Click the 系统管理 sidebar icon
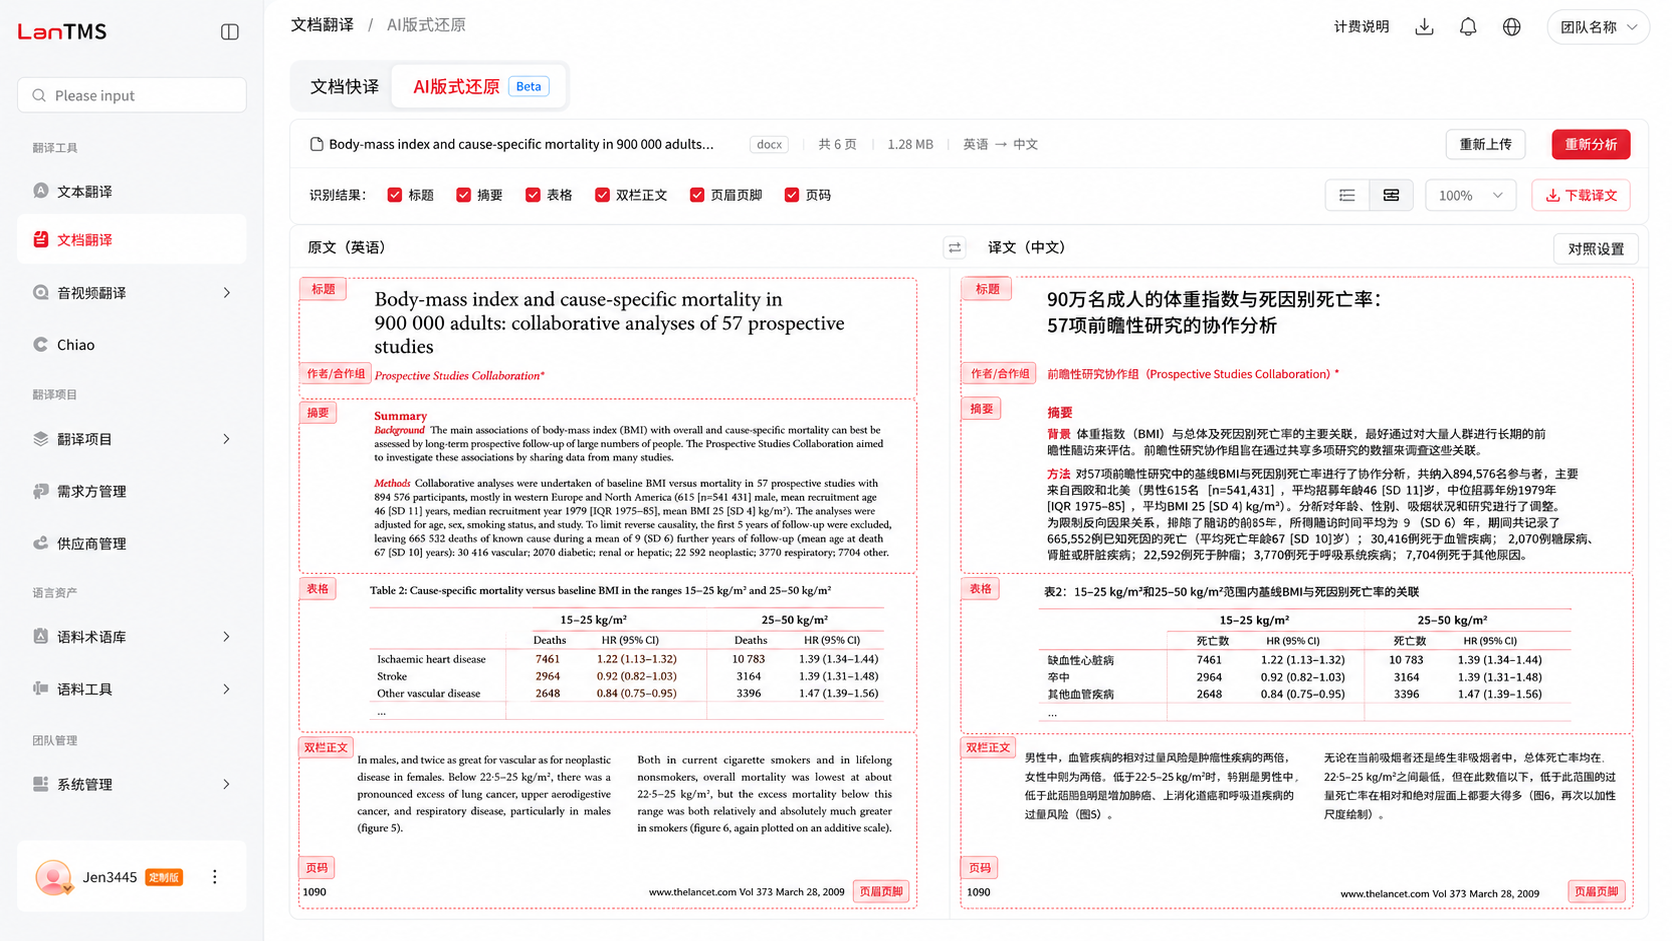 (x=41, y=784)
